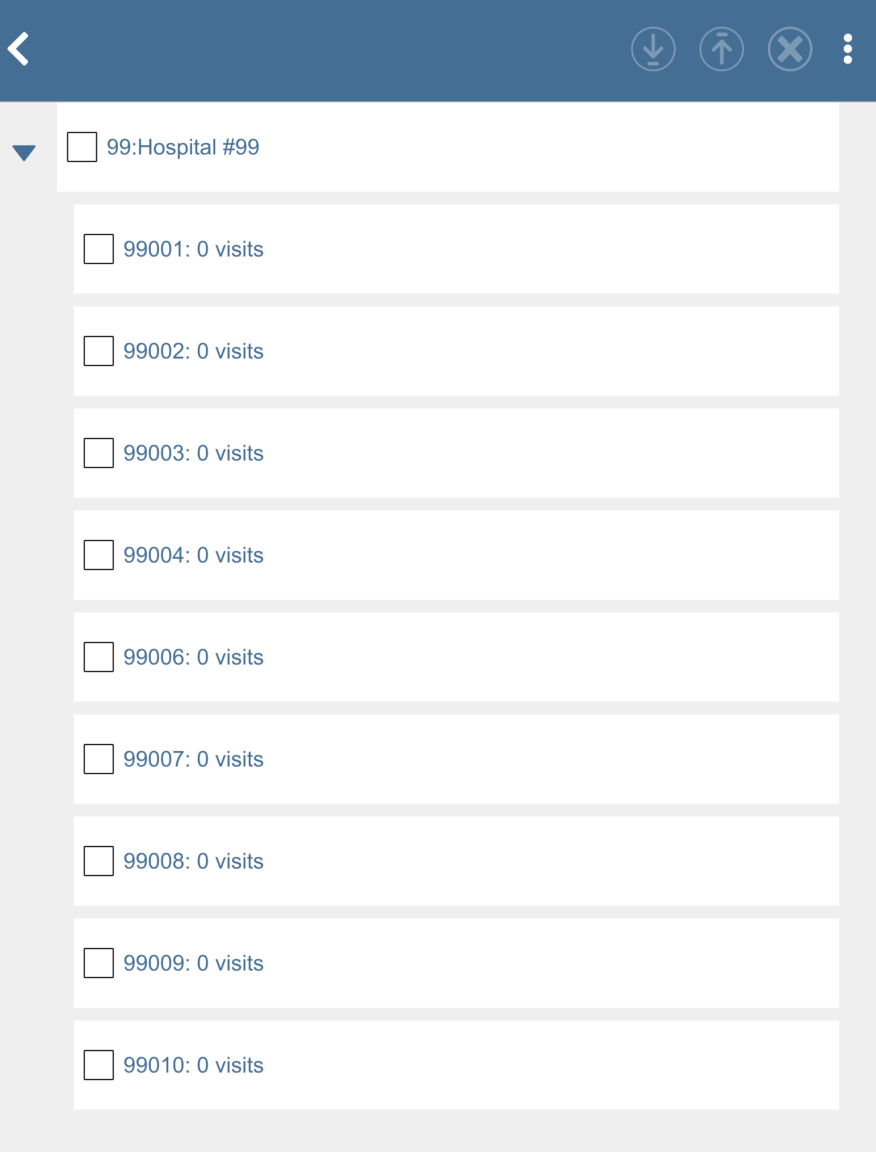Enable the 99002 checkbox
876x1152 pixels.
(x=98, y=351)
